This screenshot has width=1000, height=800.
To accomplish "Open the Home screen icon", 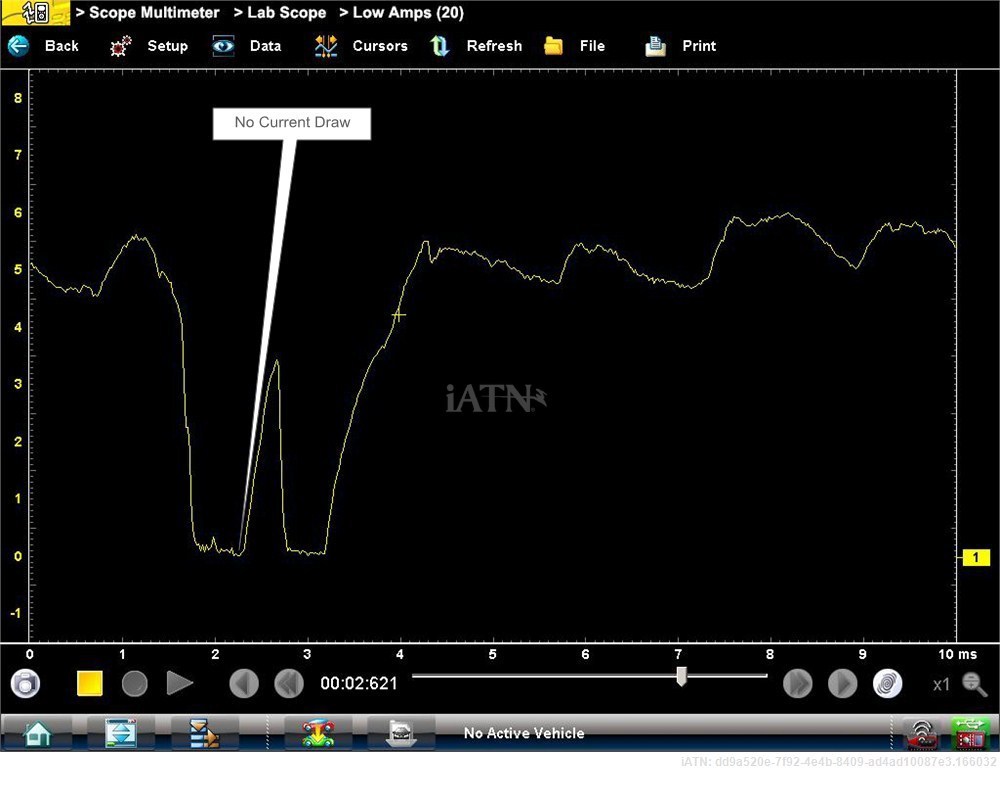I will pyautogui.click(x=37, y=733).
